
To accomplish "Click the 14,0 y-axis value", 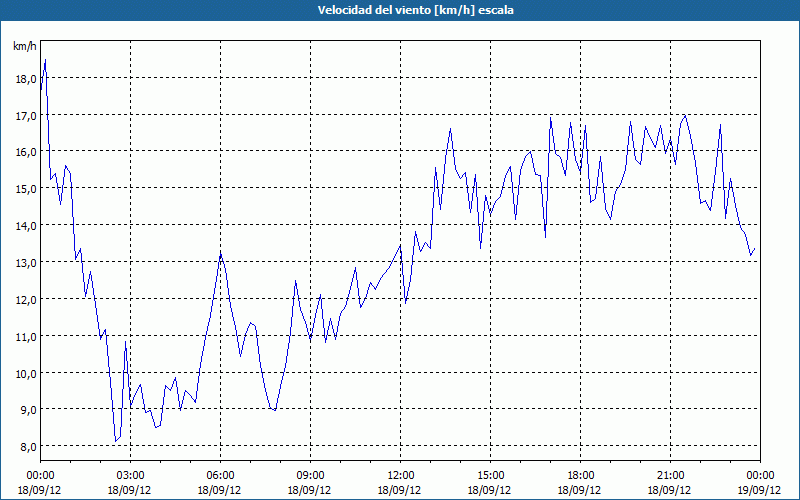I will tap(26, 226).
